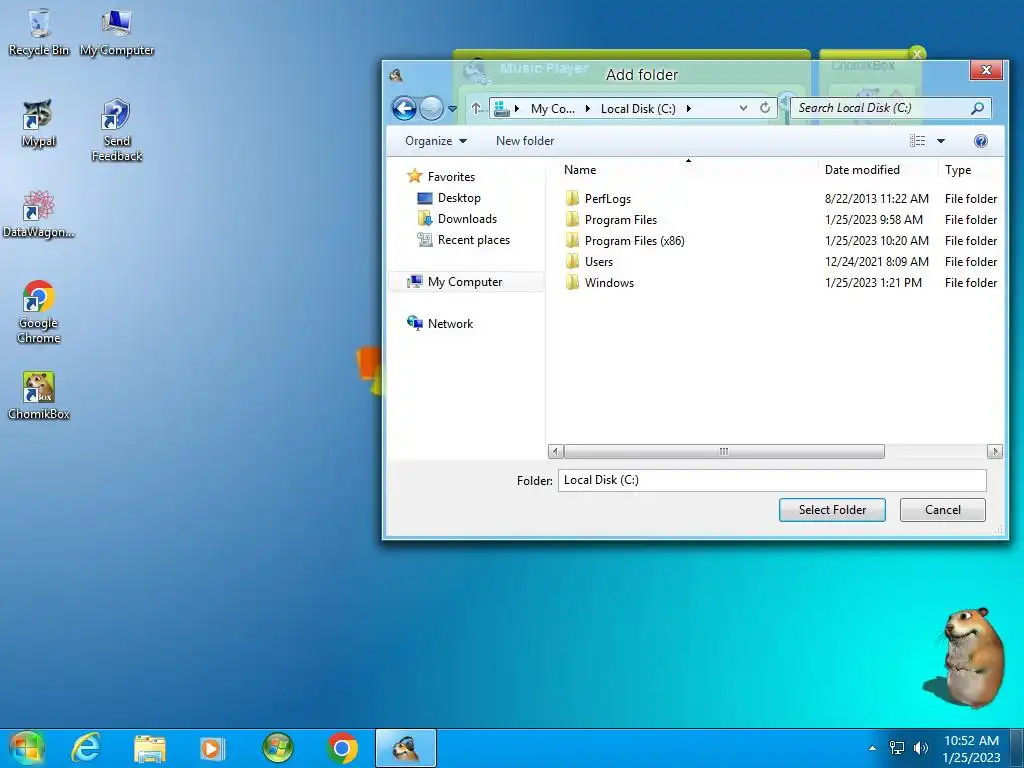Expand the root breadcrumb arrow

(517, 108)
